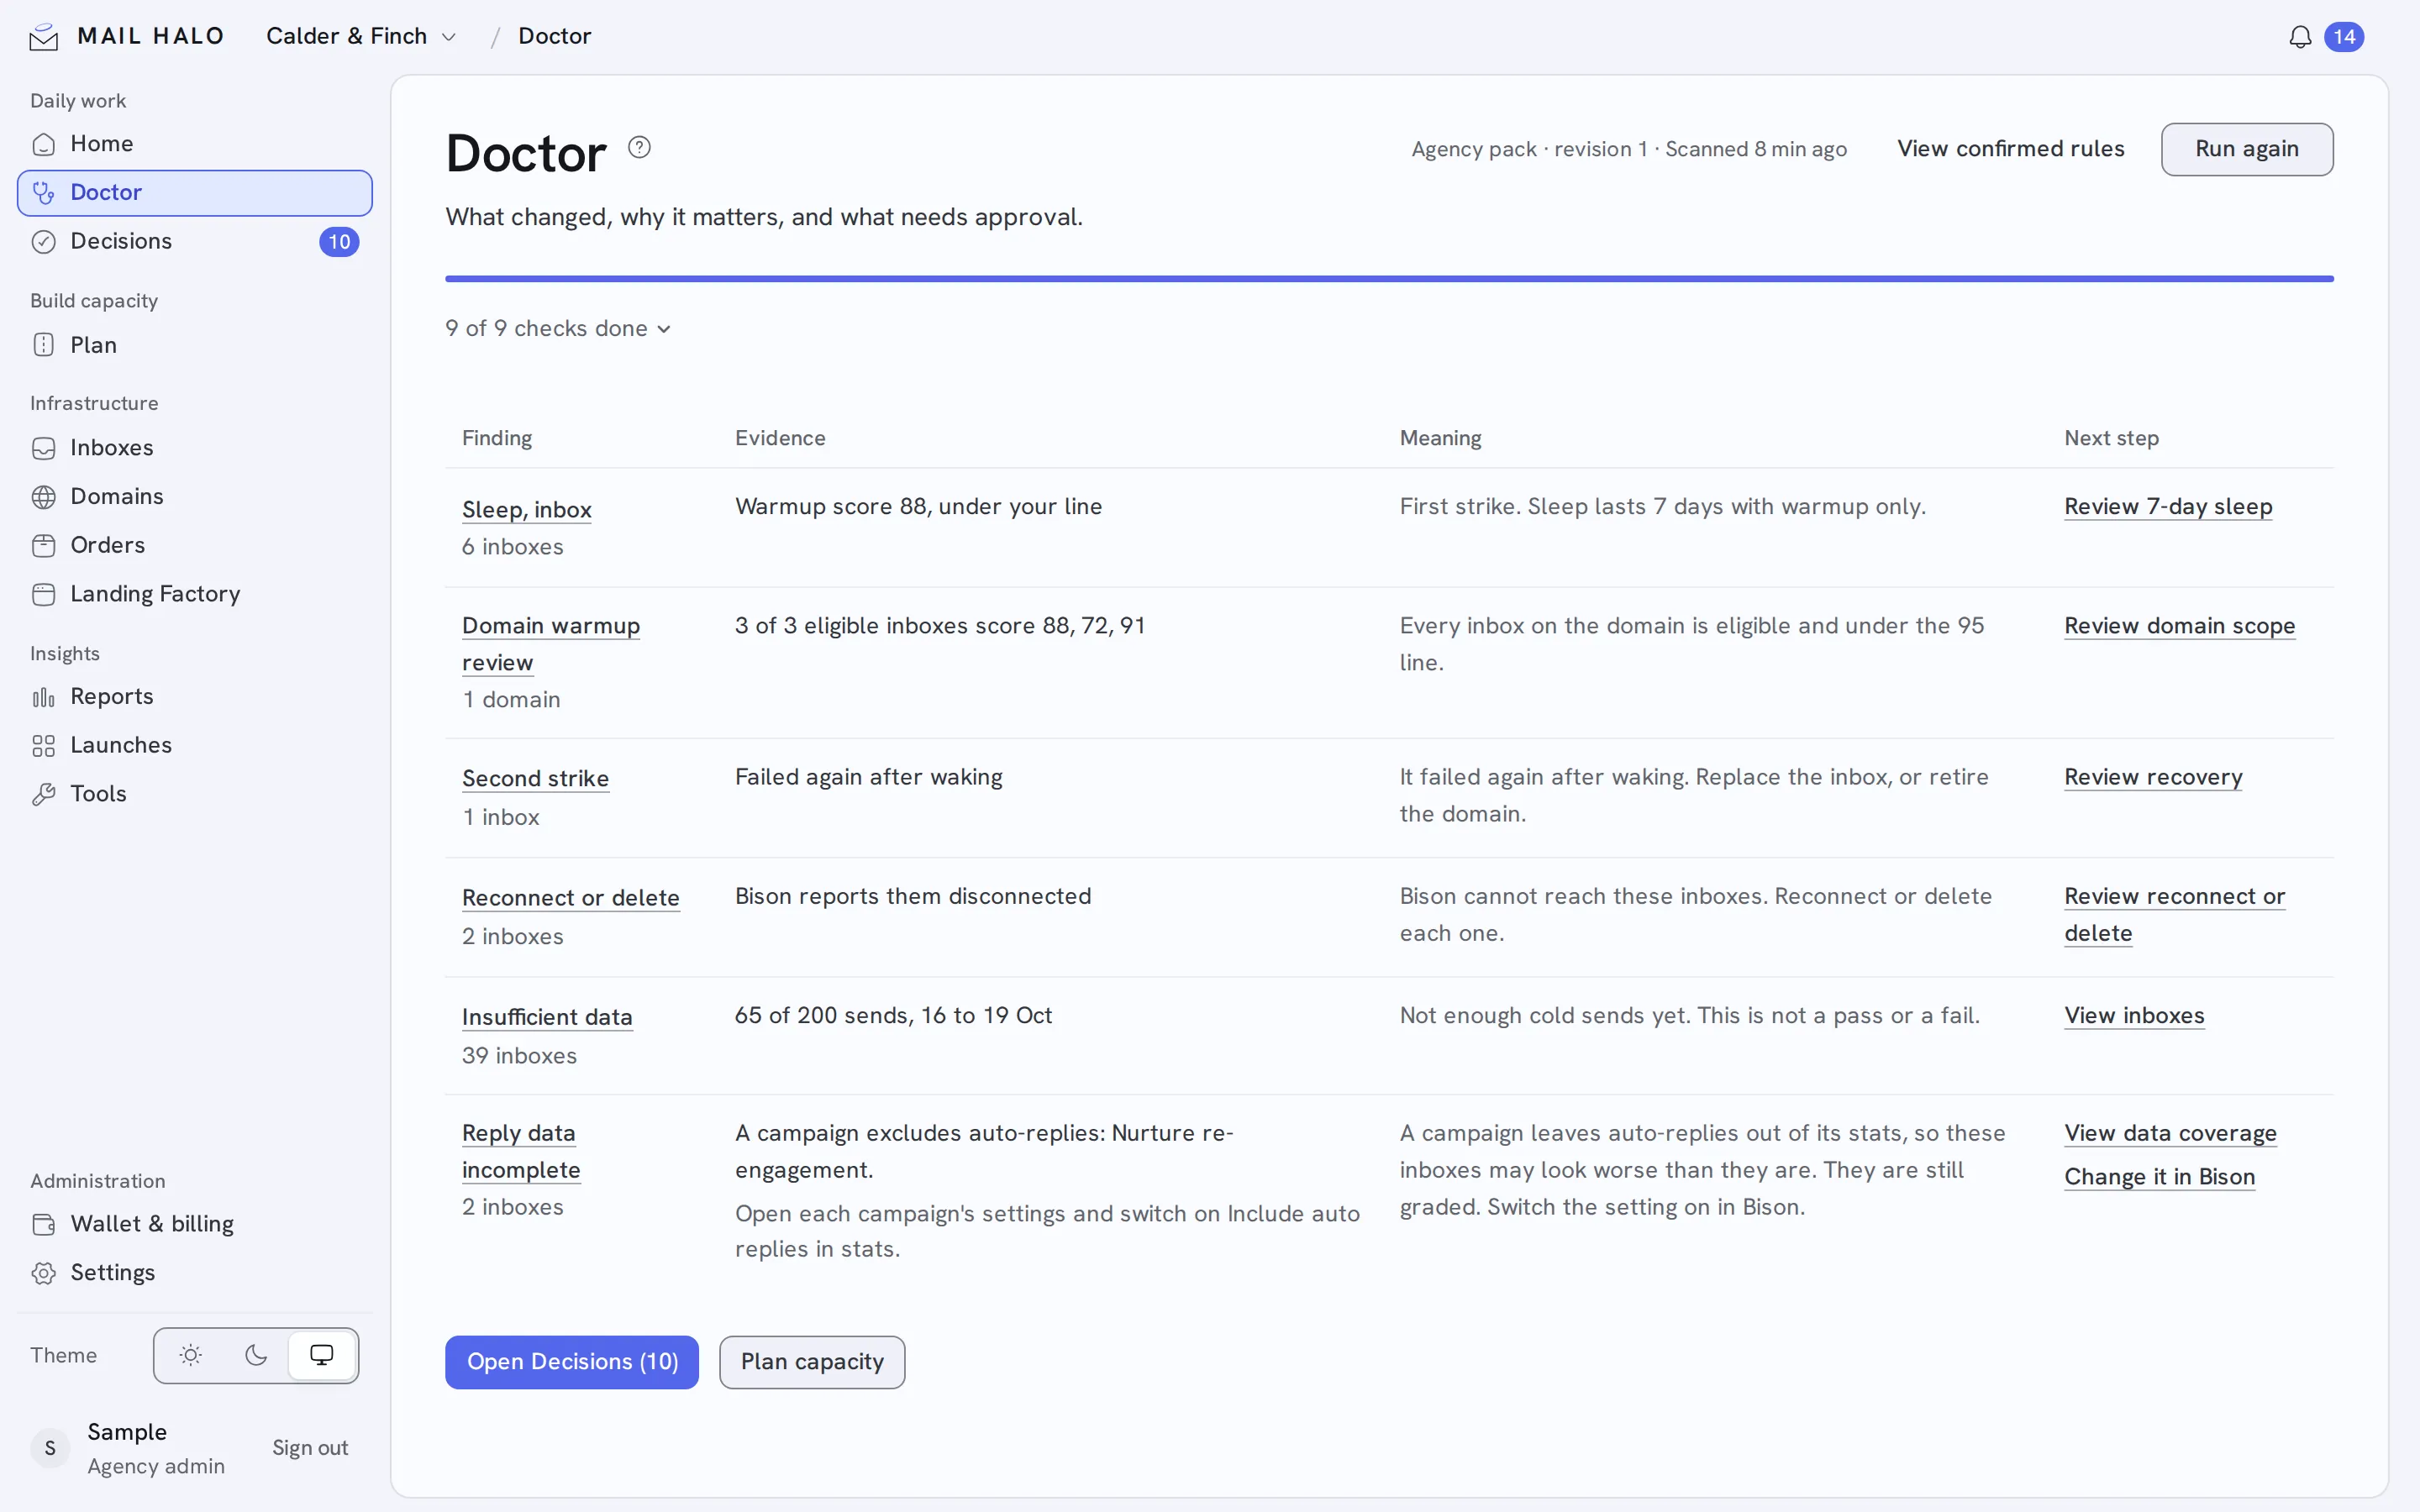Image resolution: width=2420 pixels, height=1512 pixels.
Task: Click Review recovery link
Action: 2153,777
